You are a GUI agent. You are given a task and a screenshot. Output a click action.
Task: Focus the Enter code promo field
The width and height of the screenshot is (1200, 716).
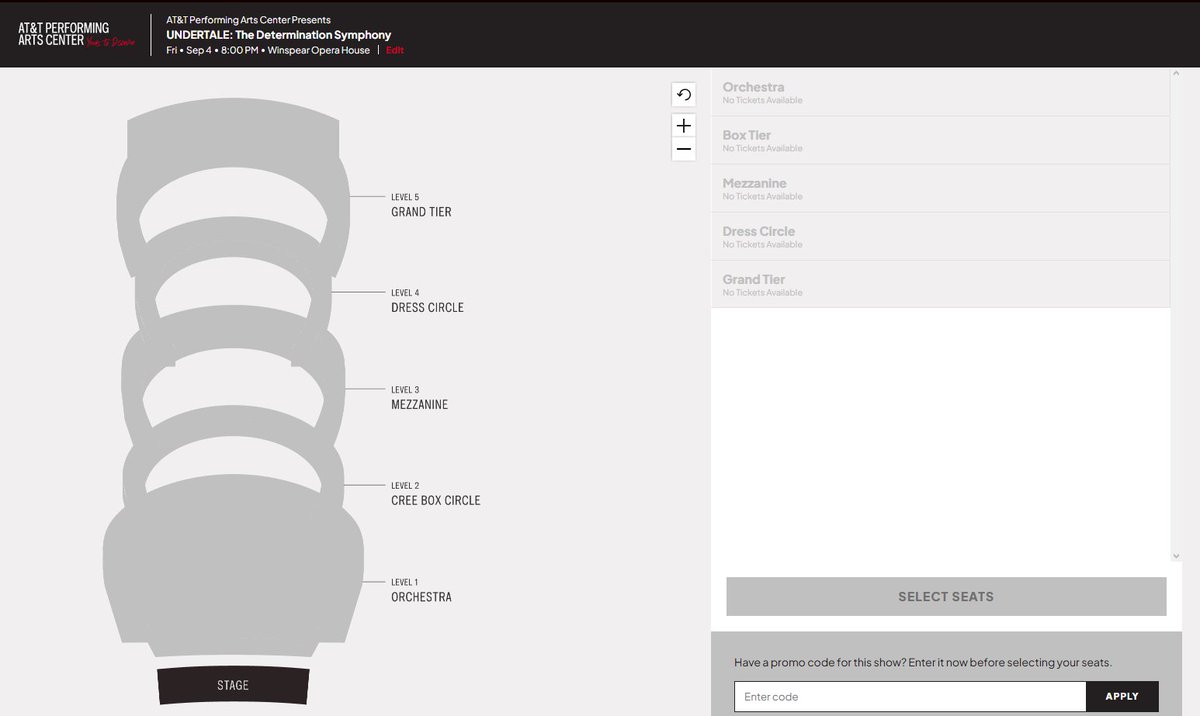pyautogui.click(x=910, y=696)
